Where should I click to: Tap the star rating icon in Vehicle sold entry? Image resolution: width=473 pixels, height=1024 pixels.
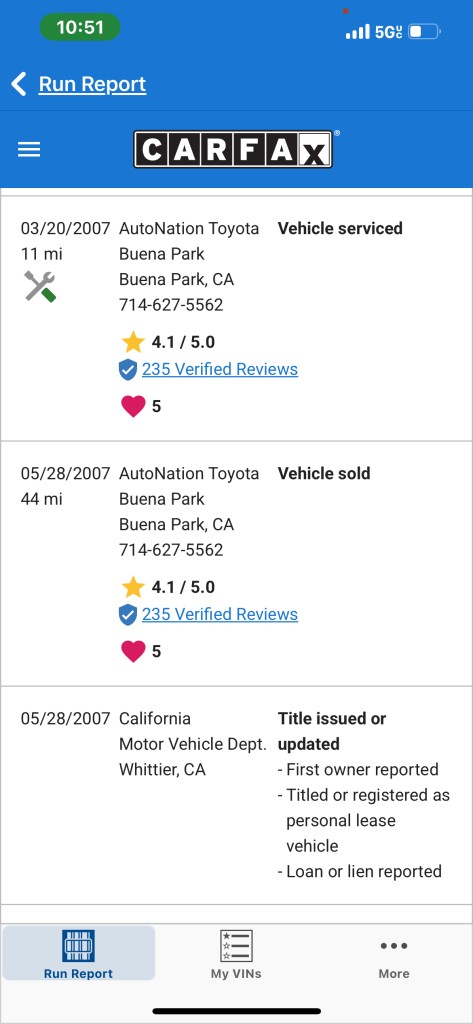tap(133, 587)
